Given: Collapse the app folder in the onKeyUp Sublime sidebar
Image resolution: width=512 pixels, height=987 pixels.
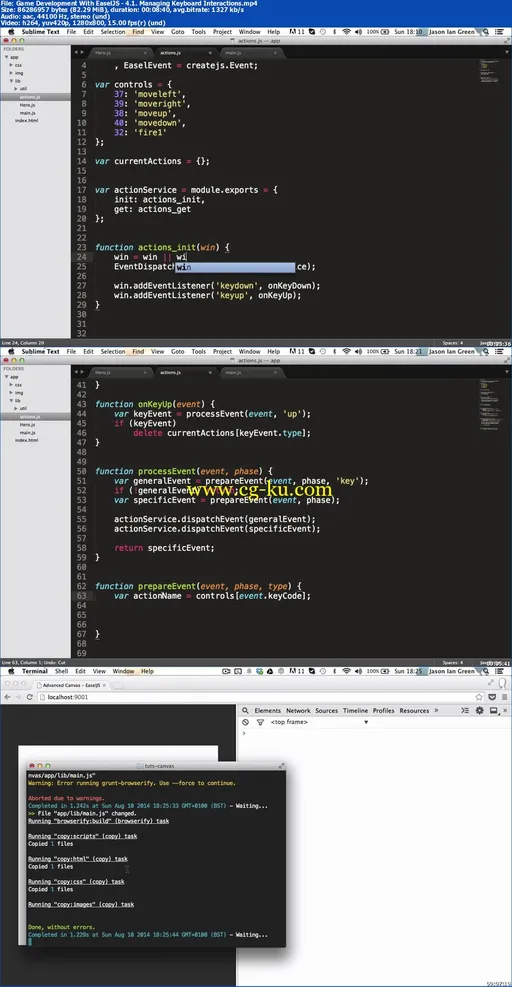Looking at the screenshot, I should point(6,376).
